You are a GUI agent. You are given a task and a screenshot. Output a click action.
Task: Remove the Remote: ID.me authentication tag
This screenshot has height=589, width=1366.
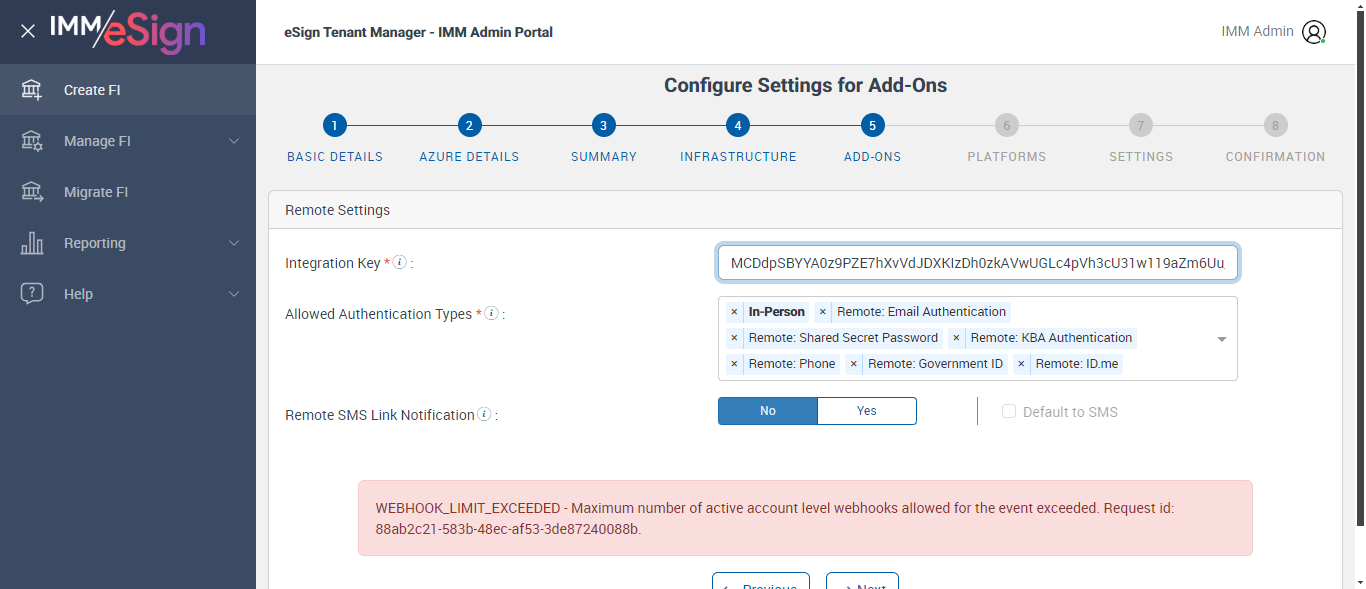point(1021,364)
